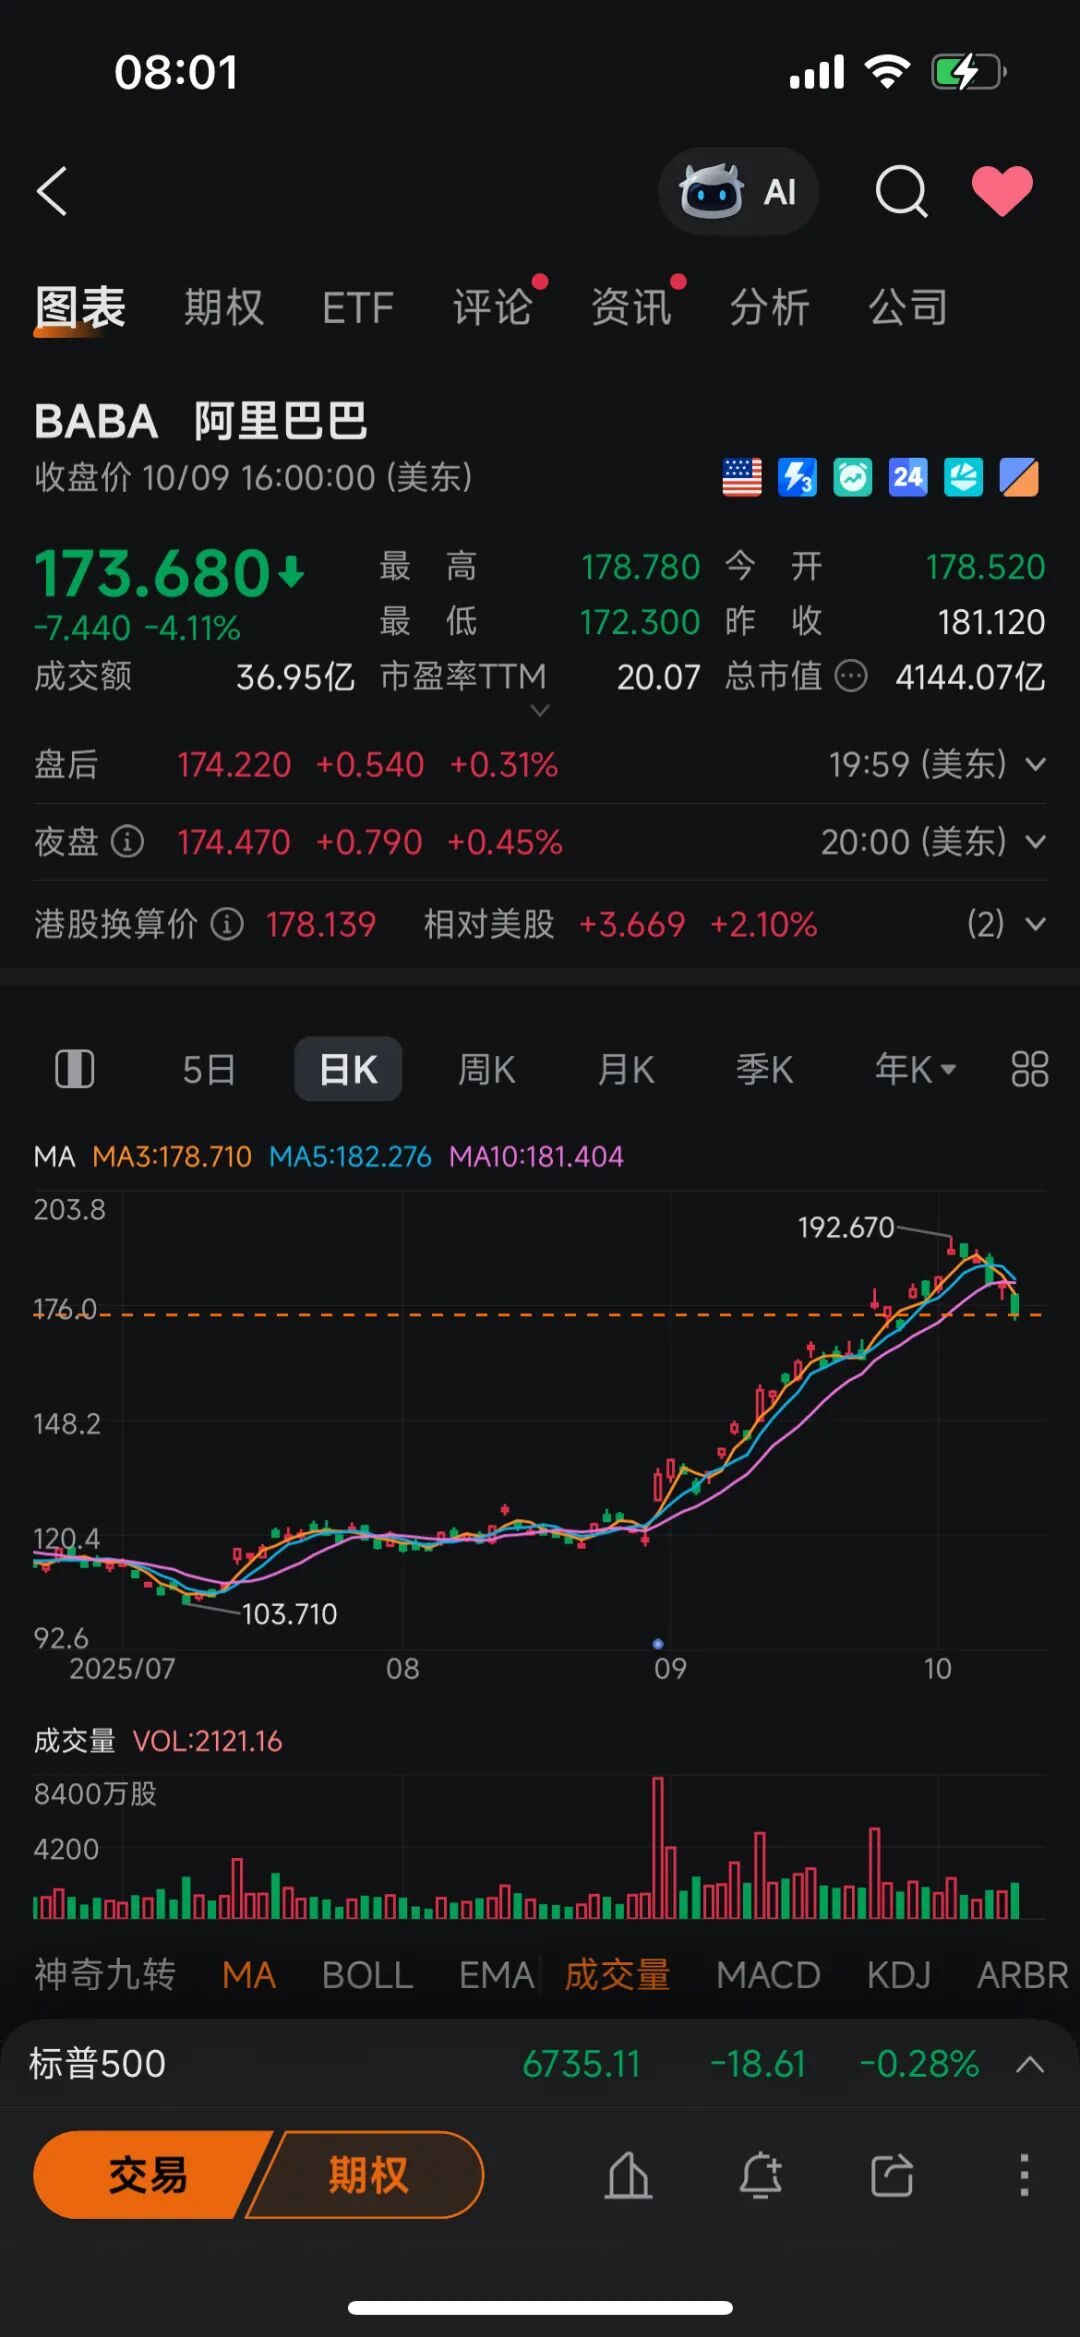Tap the BABA 阿里巴巴 stock title
Viewport: 1080px width, 2337px height.
point(201,421)
